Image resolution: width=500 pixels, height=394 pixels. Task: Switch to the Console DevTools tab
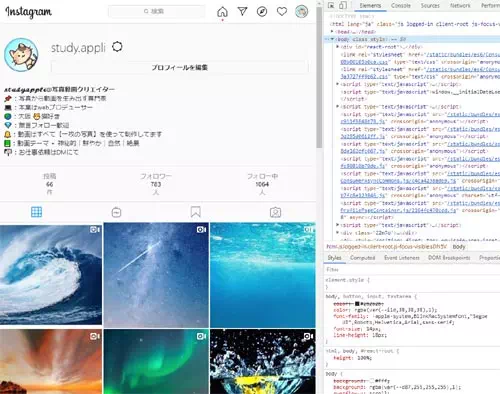click(401, 6)
